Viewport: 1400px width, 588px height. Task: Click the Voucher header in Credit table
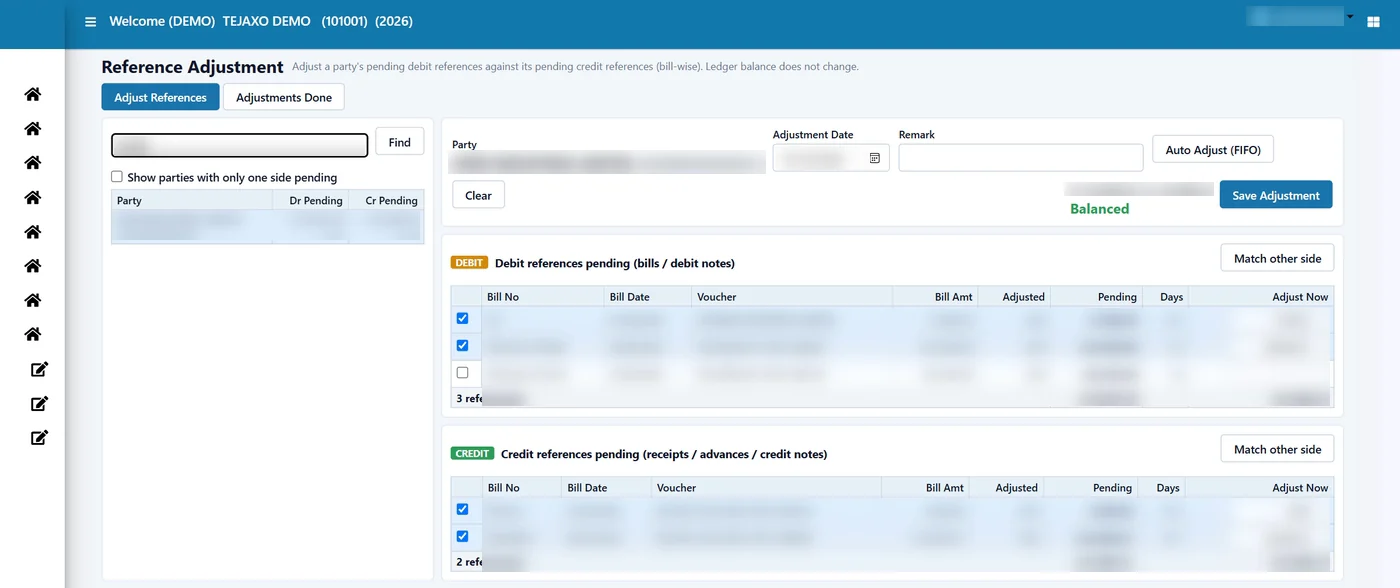click(x=767, y=488)
